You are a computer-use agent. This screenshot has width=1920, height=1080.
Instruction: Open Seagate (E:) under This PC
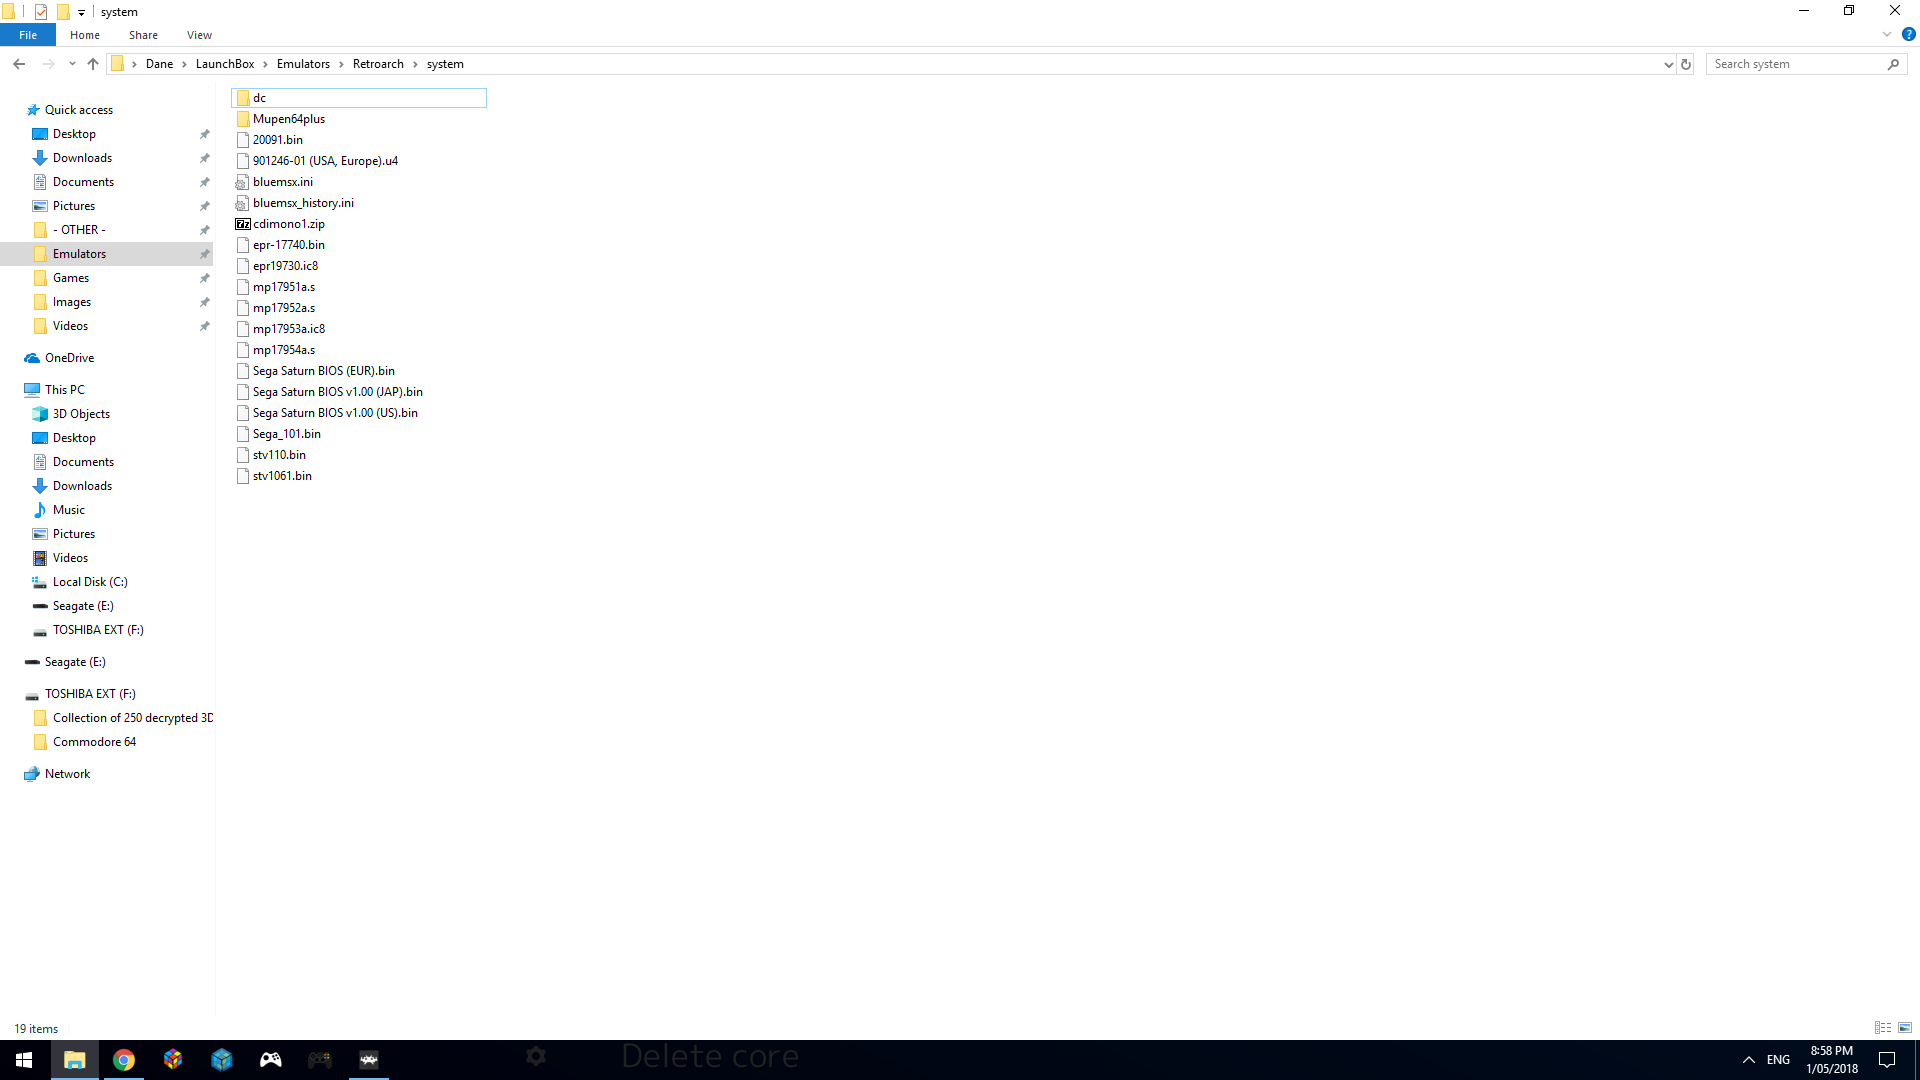83,606
